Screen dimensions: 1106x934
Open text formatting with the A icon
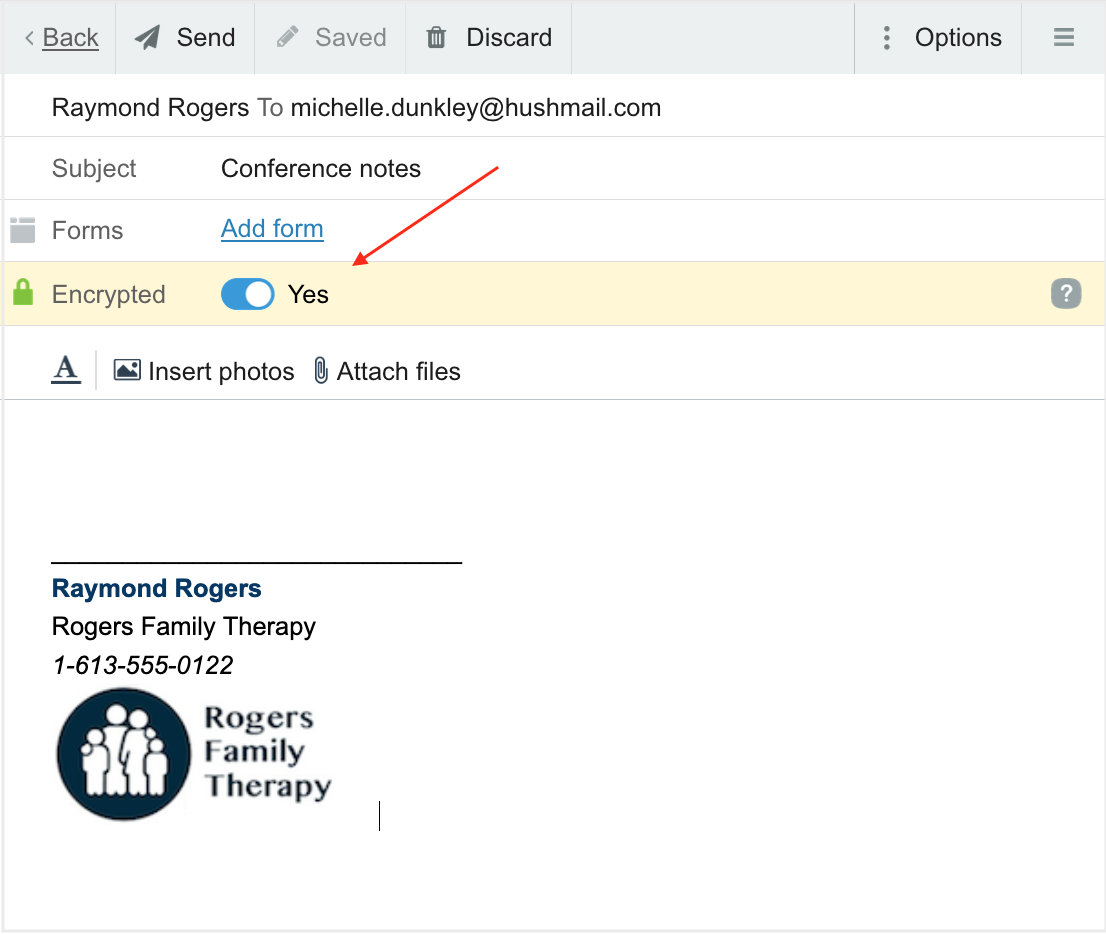[64, 369]
